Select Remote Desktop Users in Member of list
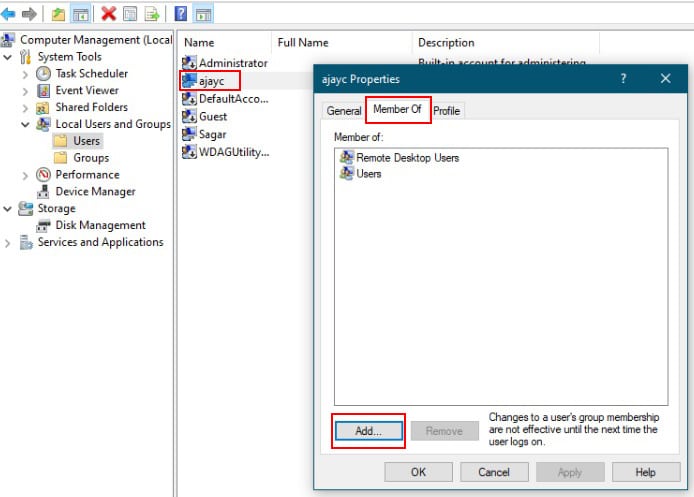694x497 pixels. tap(400, 158)
